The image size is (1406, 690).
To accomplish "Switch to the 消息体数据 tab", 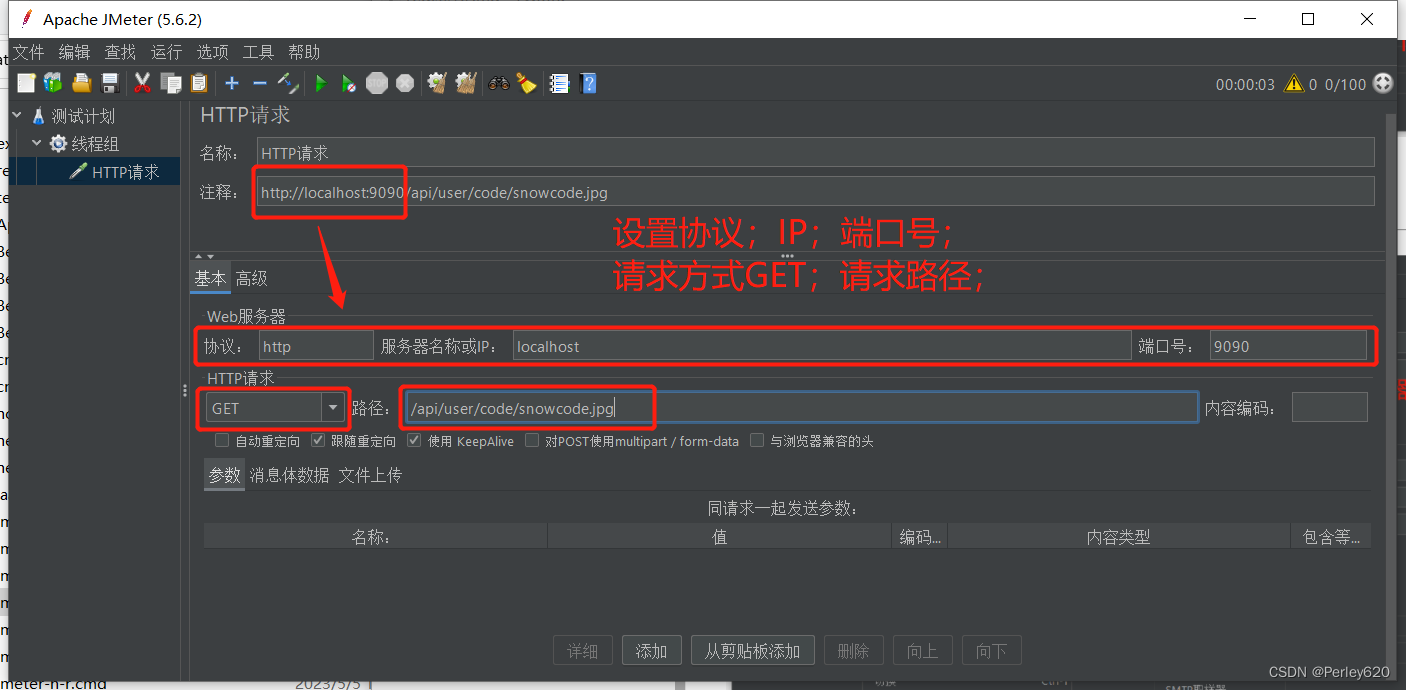I will pos(289,475).
